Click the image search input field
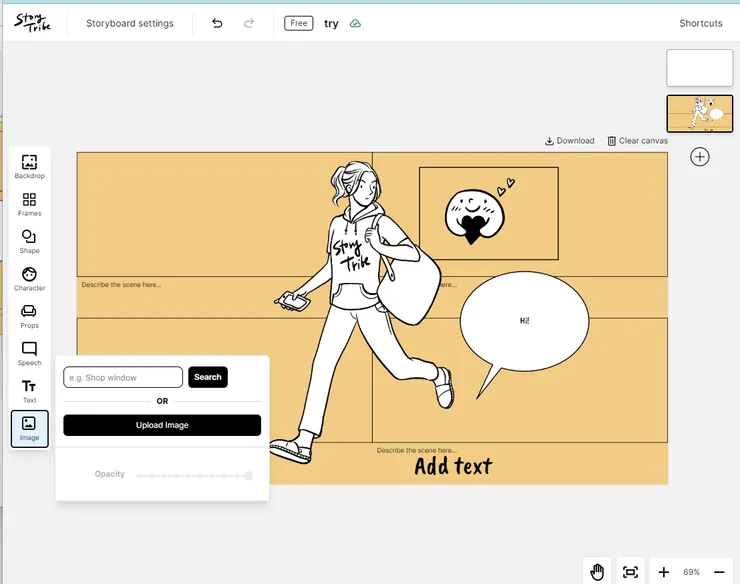Image resolution: width=740 pixels, height=584 pixels. click(x=123, y=377)
